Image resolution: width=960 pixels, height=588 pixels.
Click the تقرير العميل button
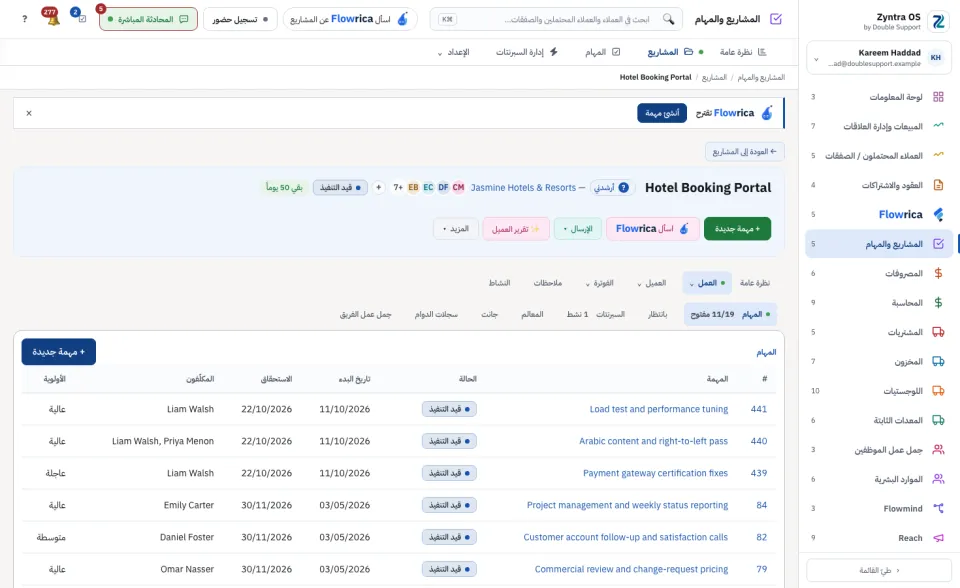tap(516, 228)
